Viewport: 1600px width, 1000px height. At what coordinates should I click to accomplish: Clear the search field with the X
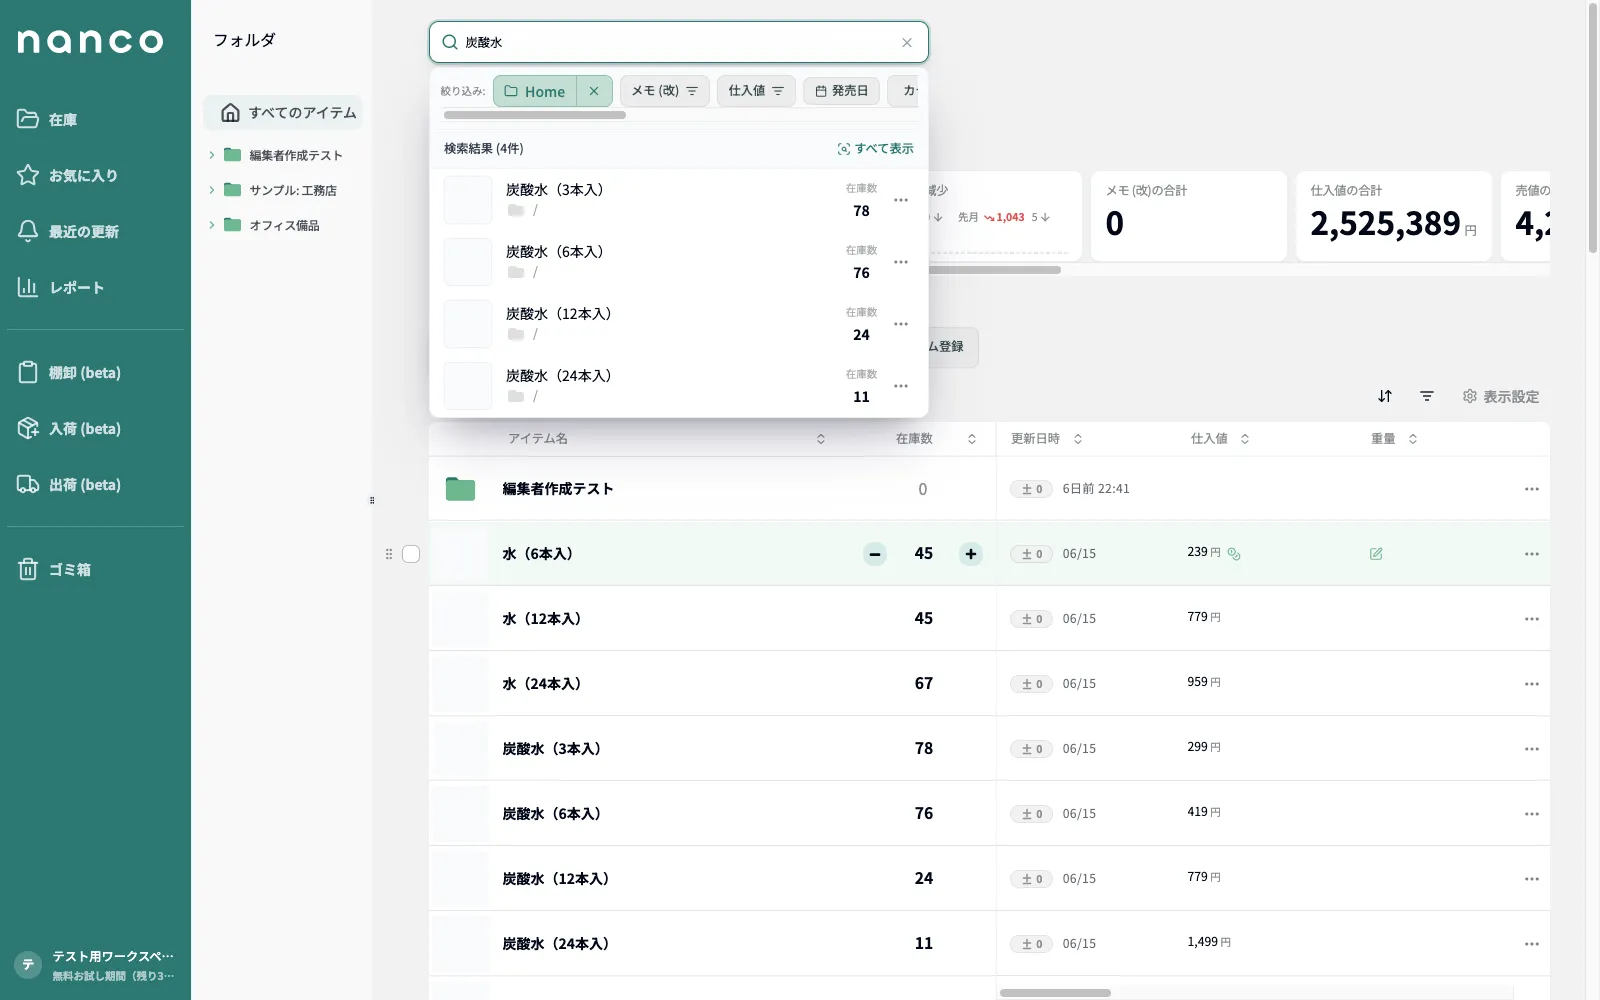tap(907, 42)
